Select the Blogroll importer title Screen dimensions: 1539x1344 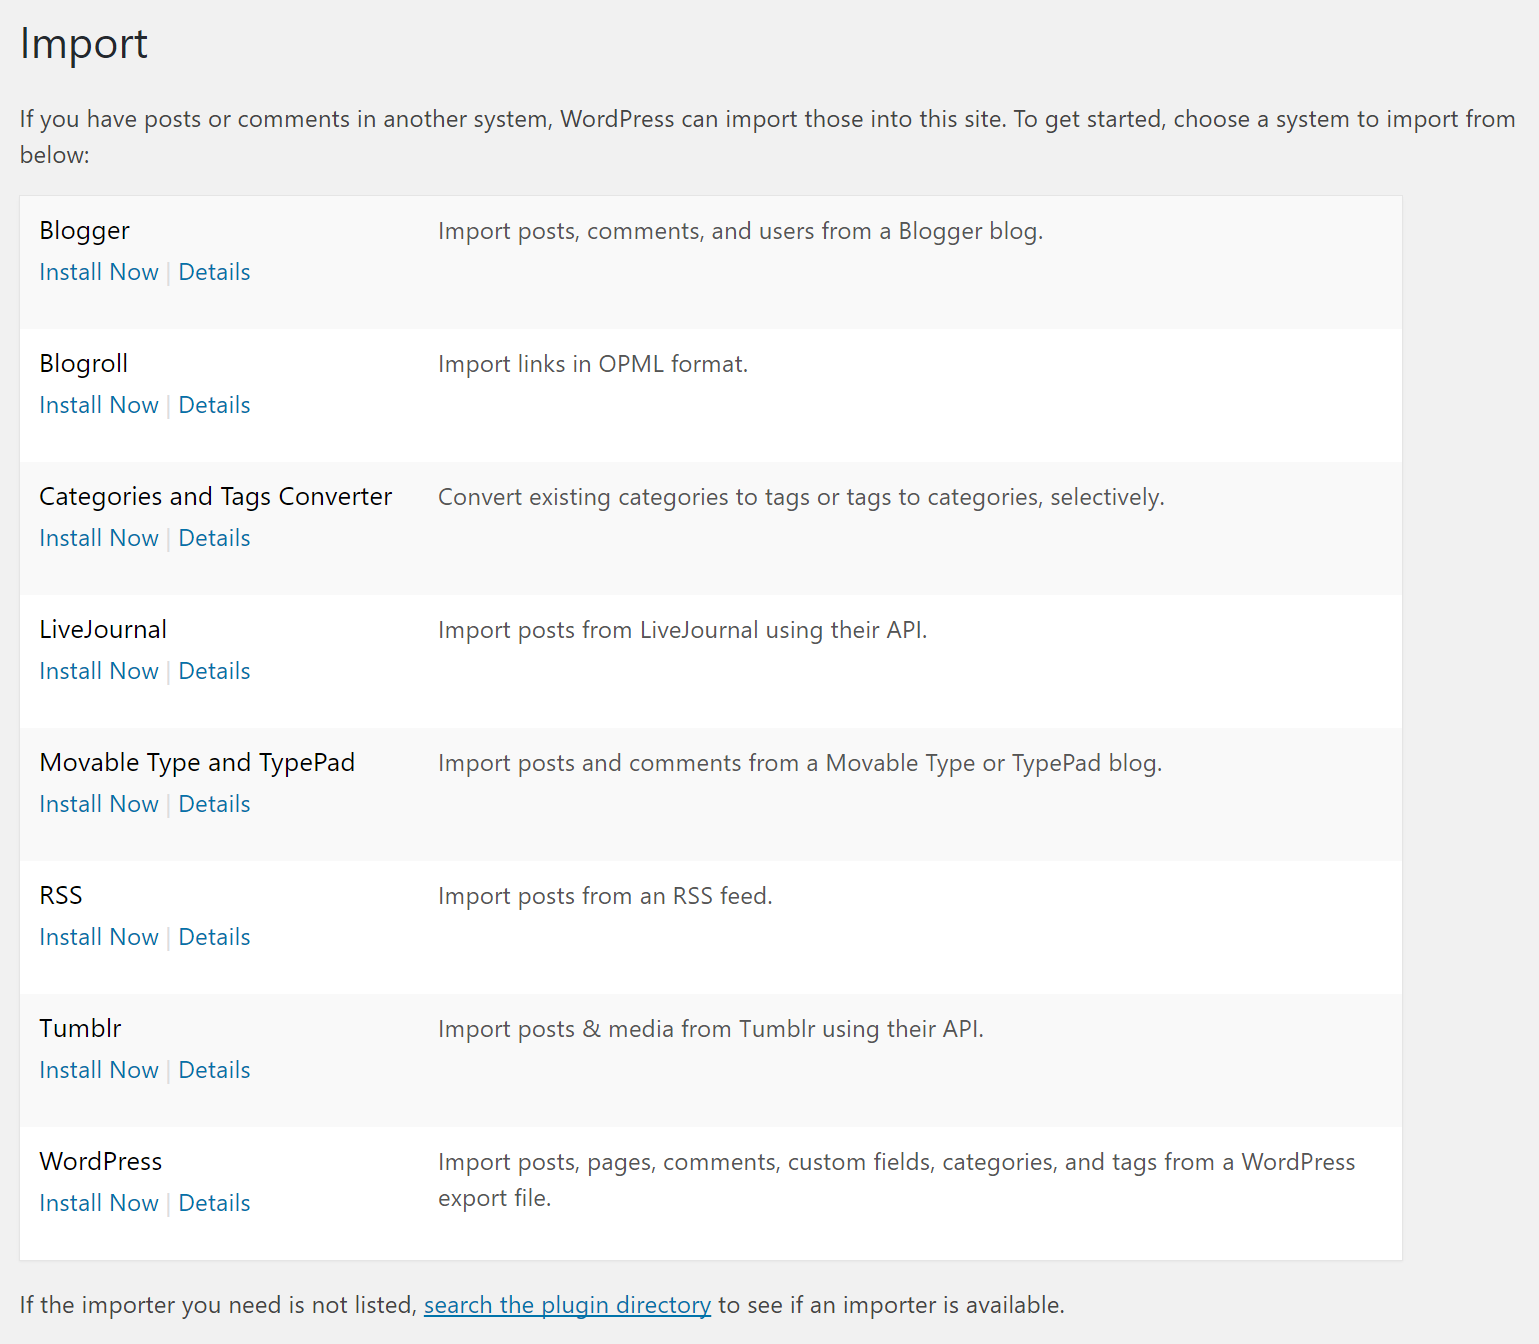[84, 364]
